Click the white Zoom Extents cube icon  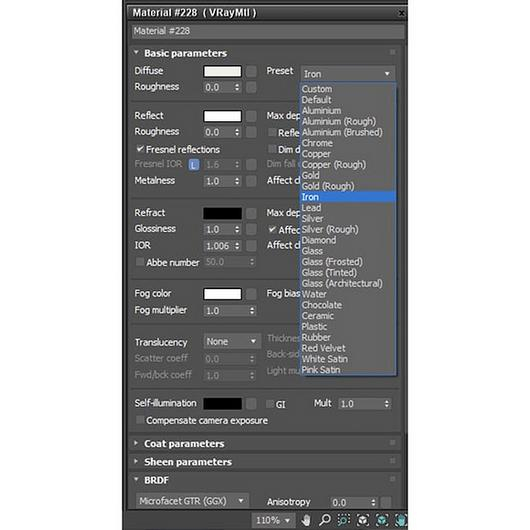coord(363,520)
